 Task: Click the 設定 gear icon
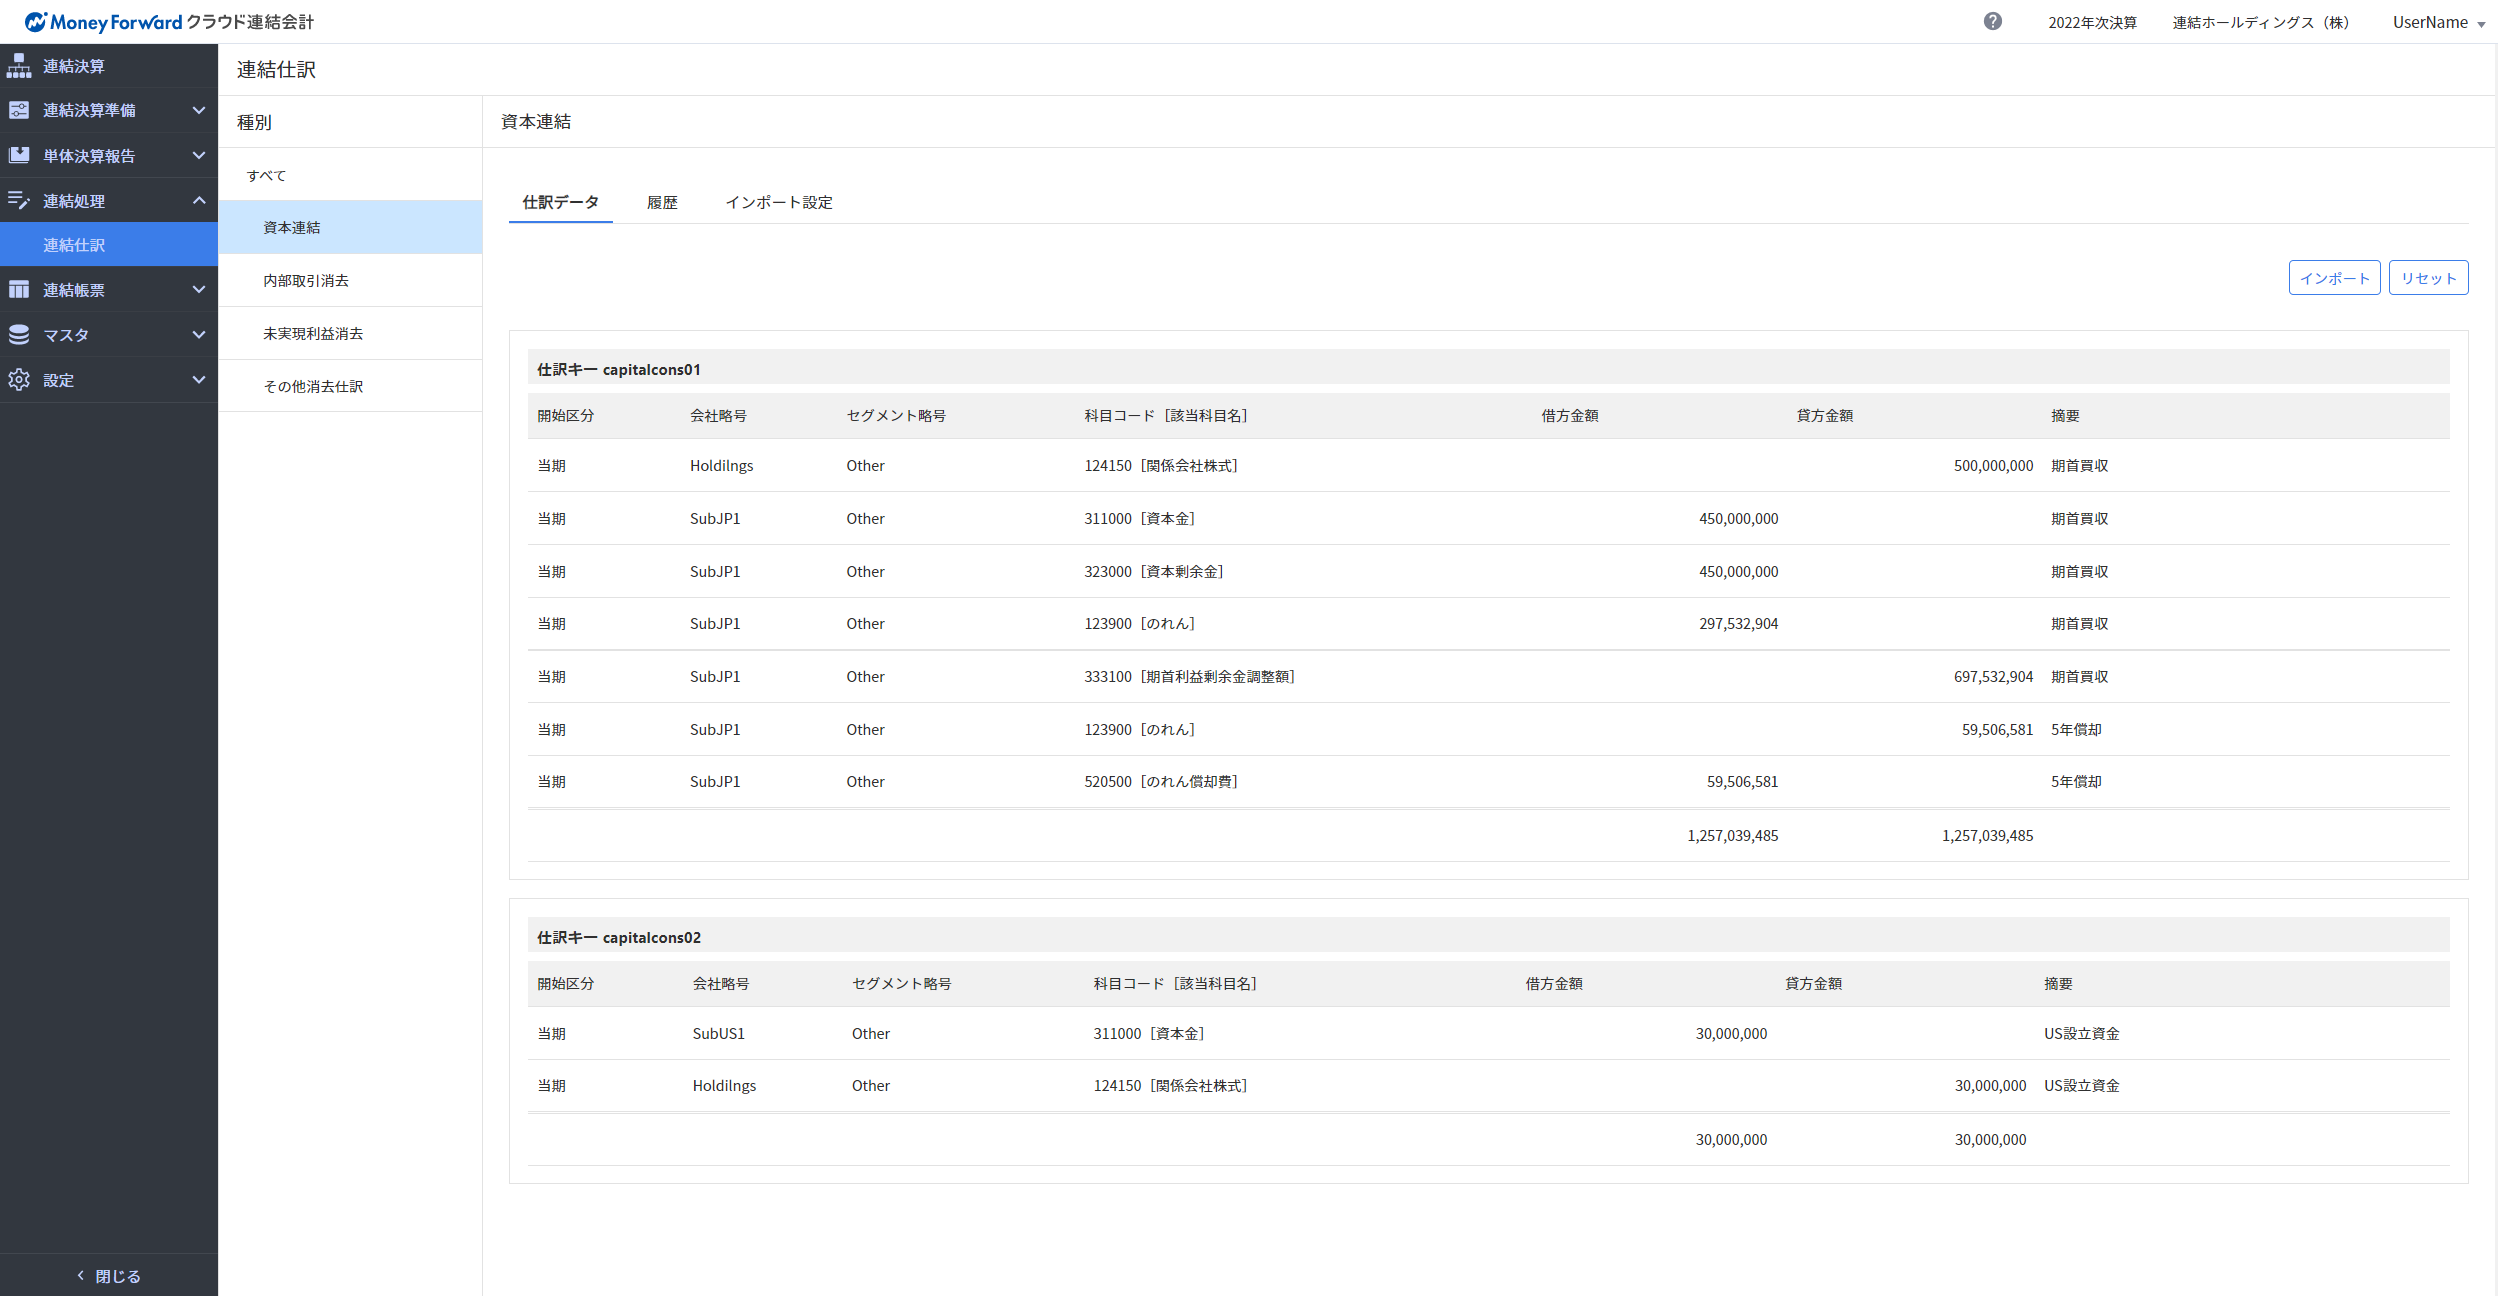click(19, 380)
